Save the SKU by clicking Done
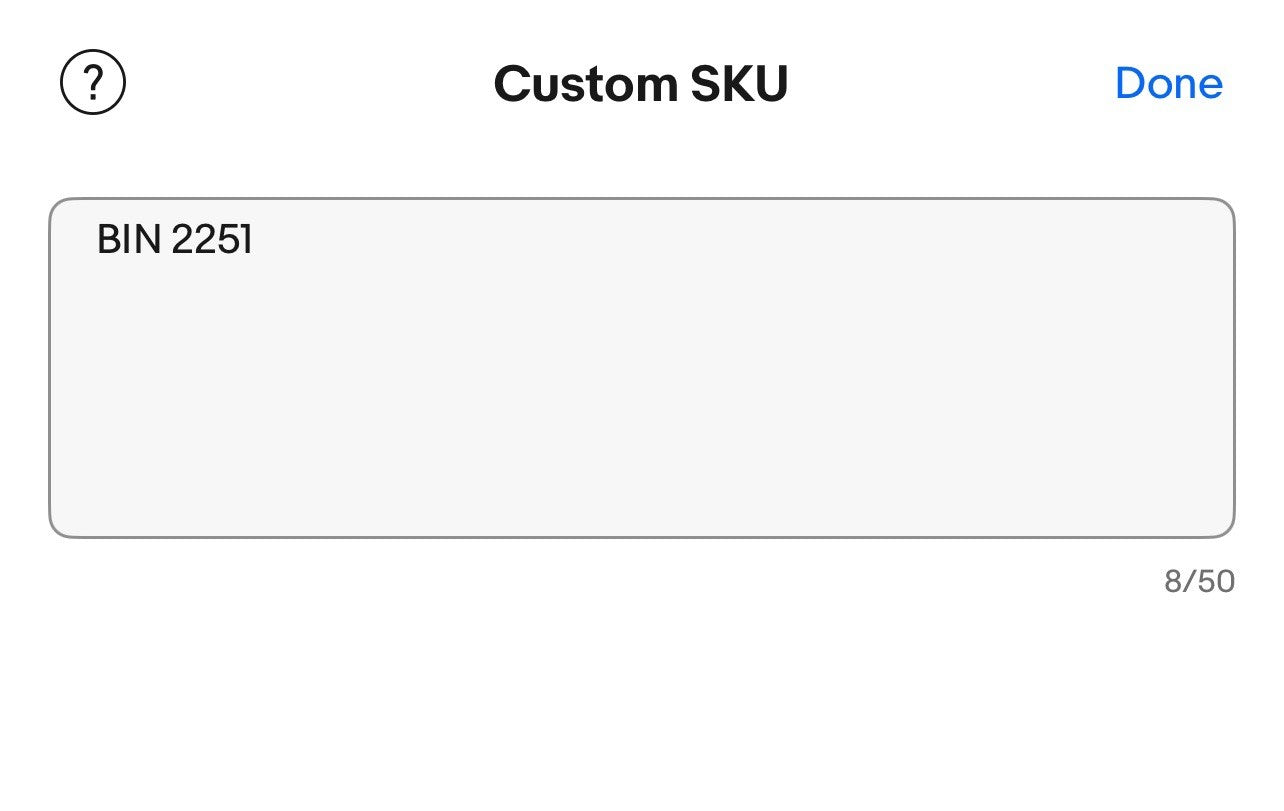Screen dimensions: 1284x811 pyautogui.click(x=1168, y=83)
